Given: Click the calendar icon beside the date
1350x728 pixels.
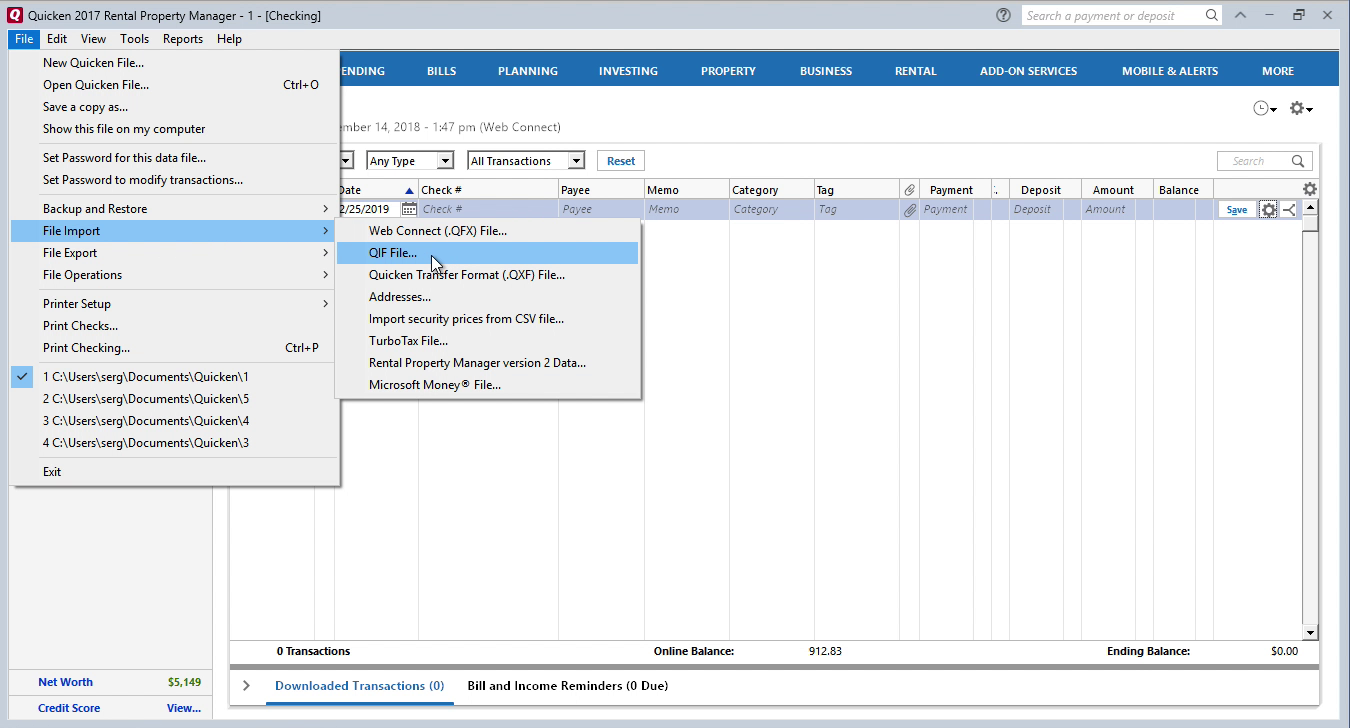Looking at the screenshot, I should [x=409, y=209].
